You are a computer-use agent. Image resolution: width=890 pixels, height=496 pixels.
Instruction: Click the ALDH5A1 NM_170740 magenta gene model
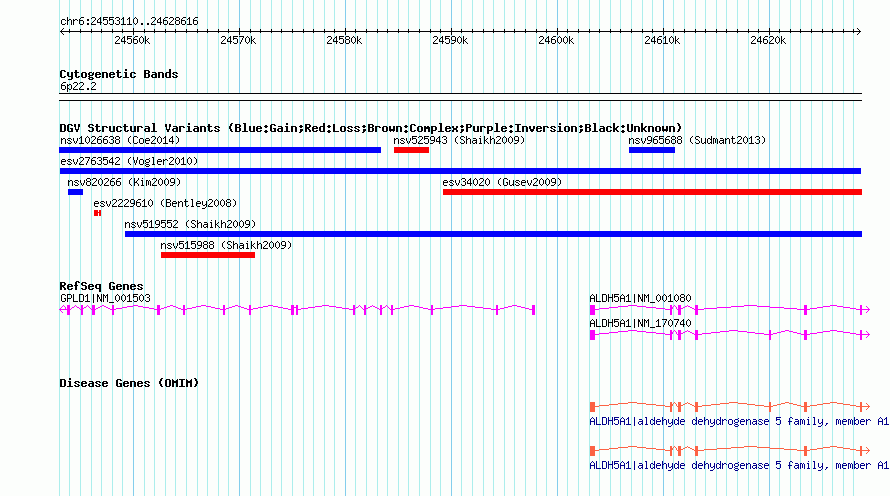[x=730, y=334]
